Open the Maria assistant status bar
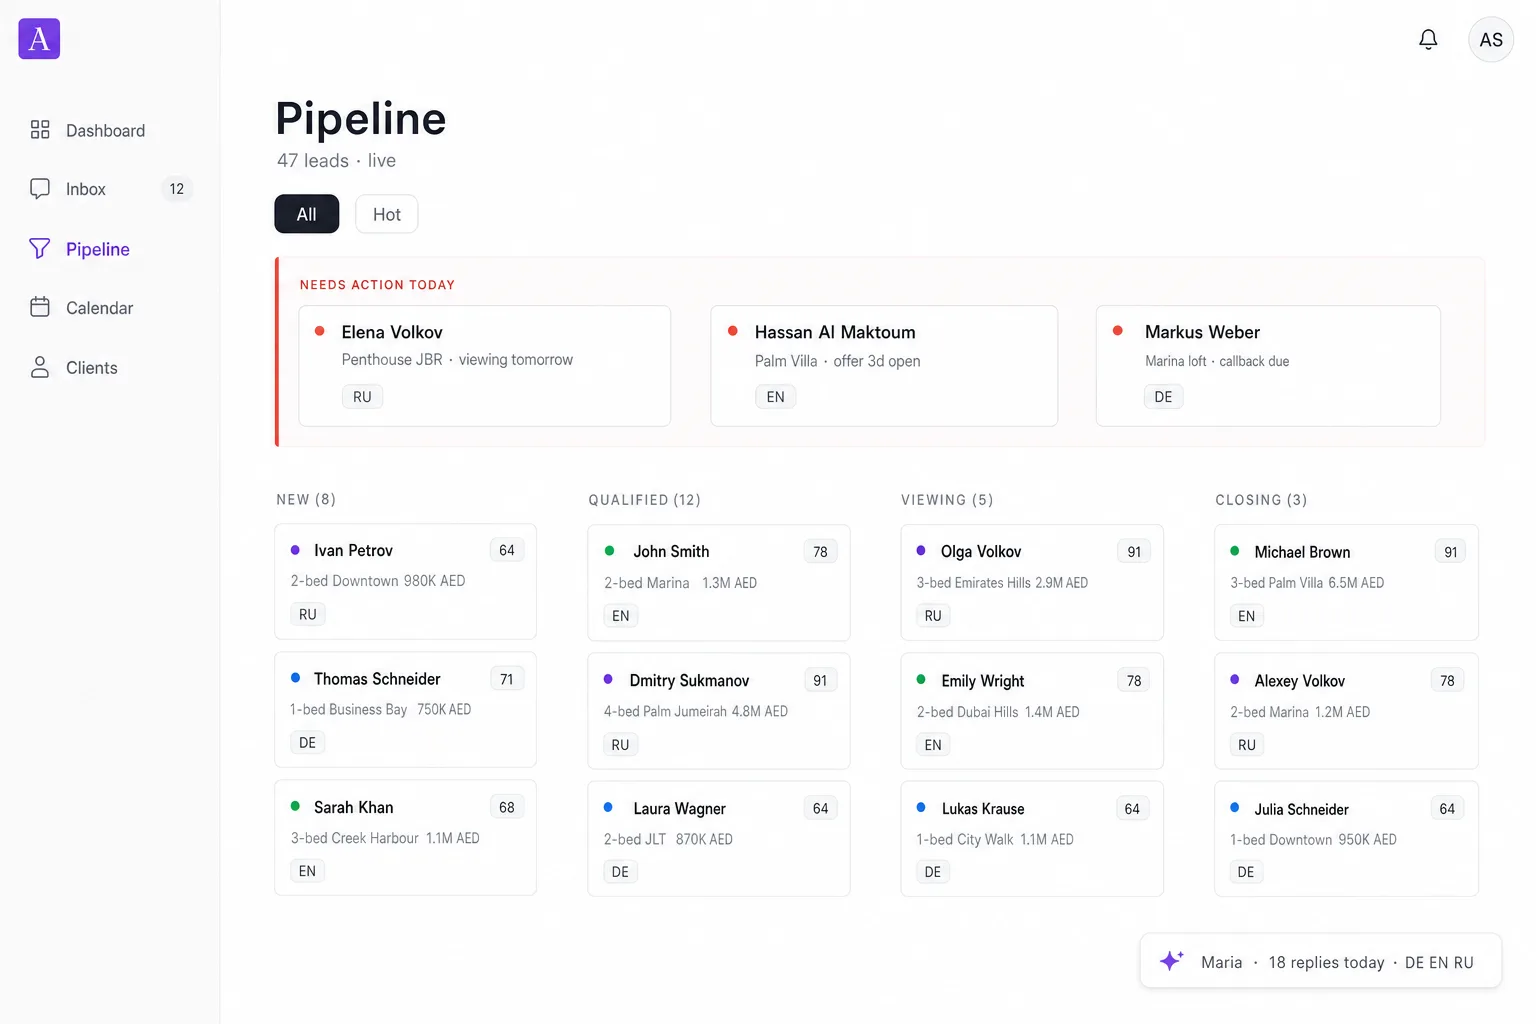1536x1024 pixels. (1321, 961)
